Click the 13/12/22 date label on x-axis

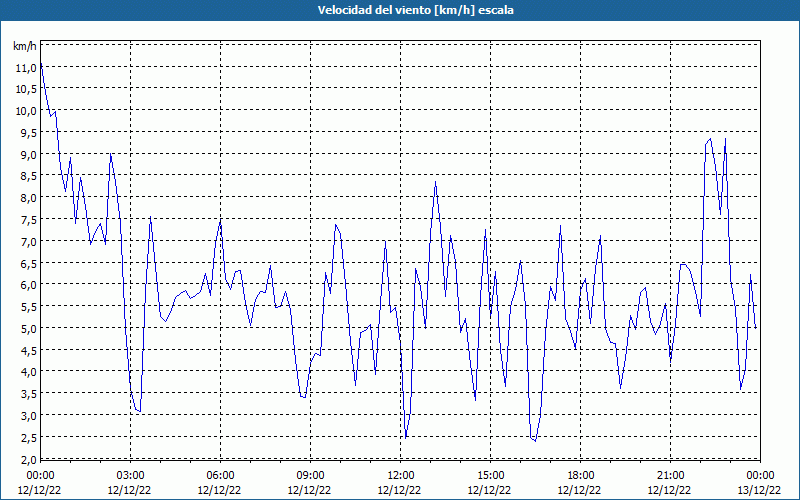[759, 490]
